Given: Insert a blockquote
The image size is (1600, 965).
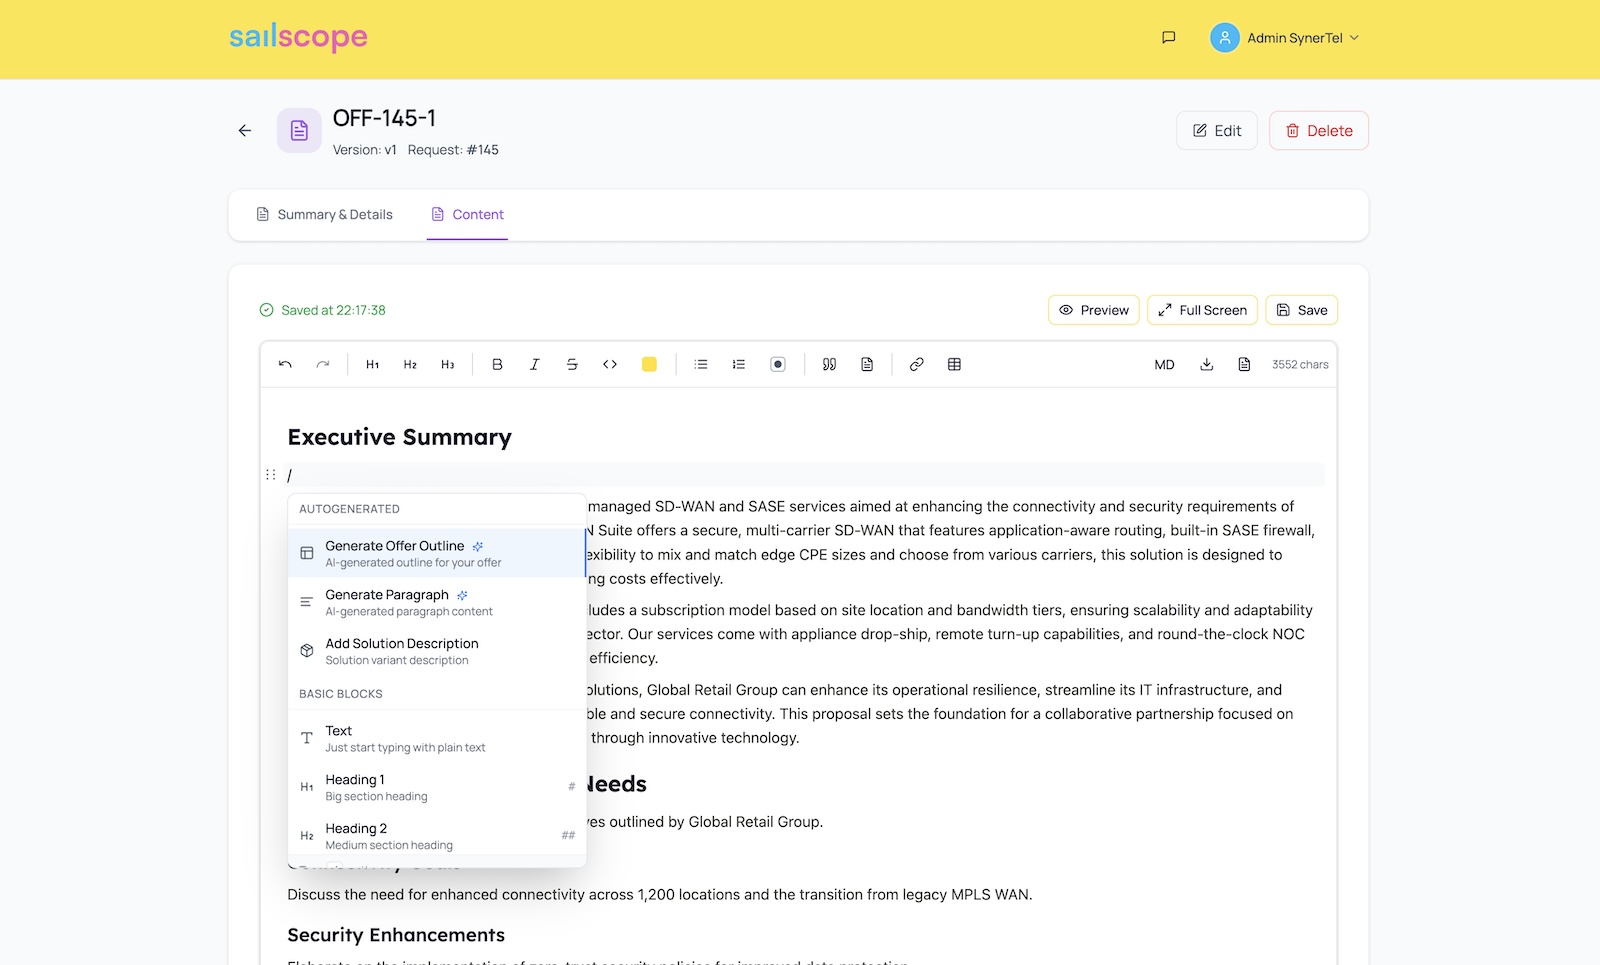Looking at the screenshot, I should click(x=829, y=365).
